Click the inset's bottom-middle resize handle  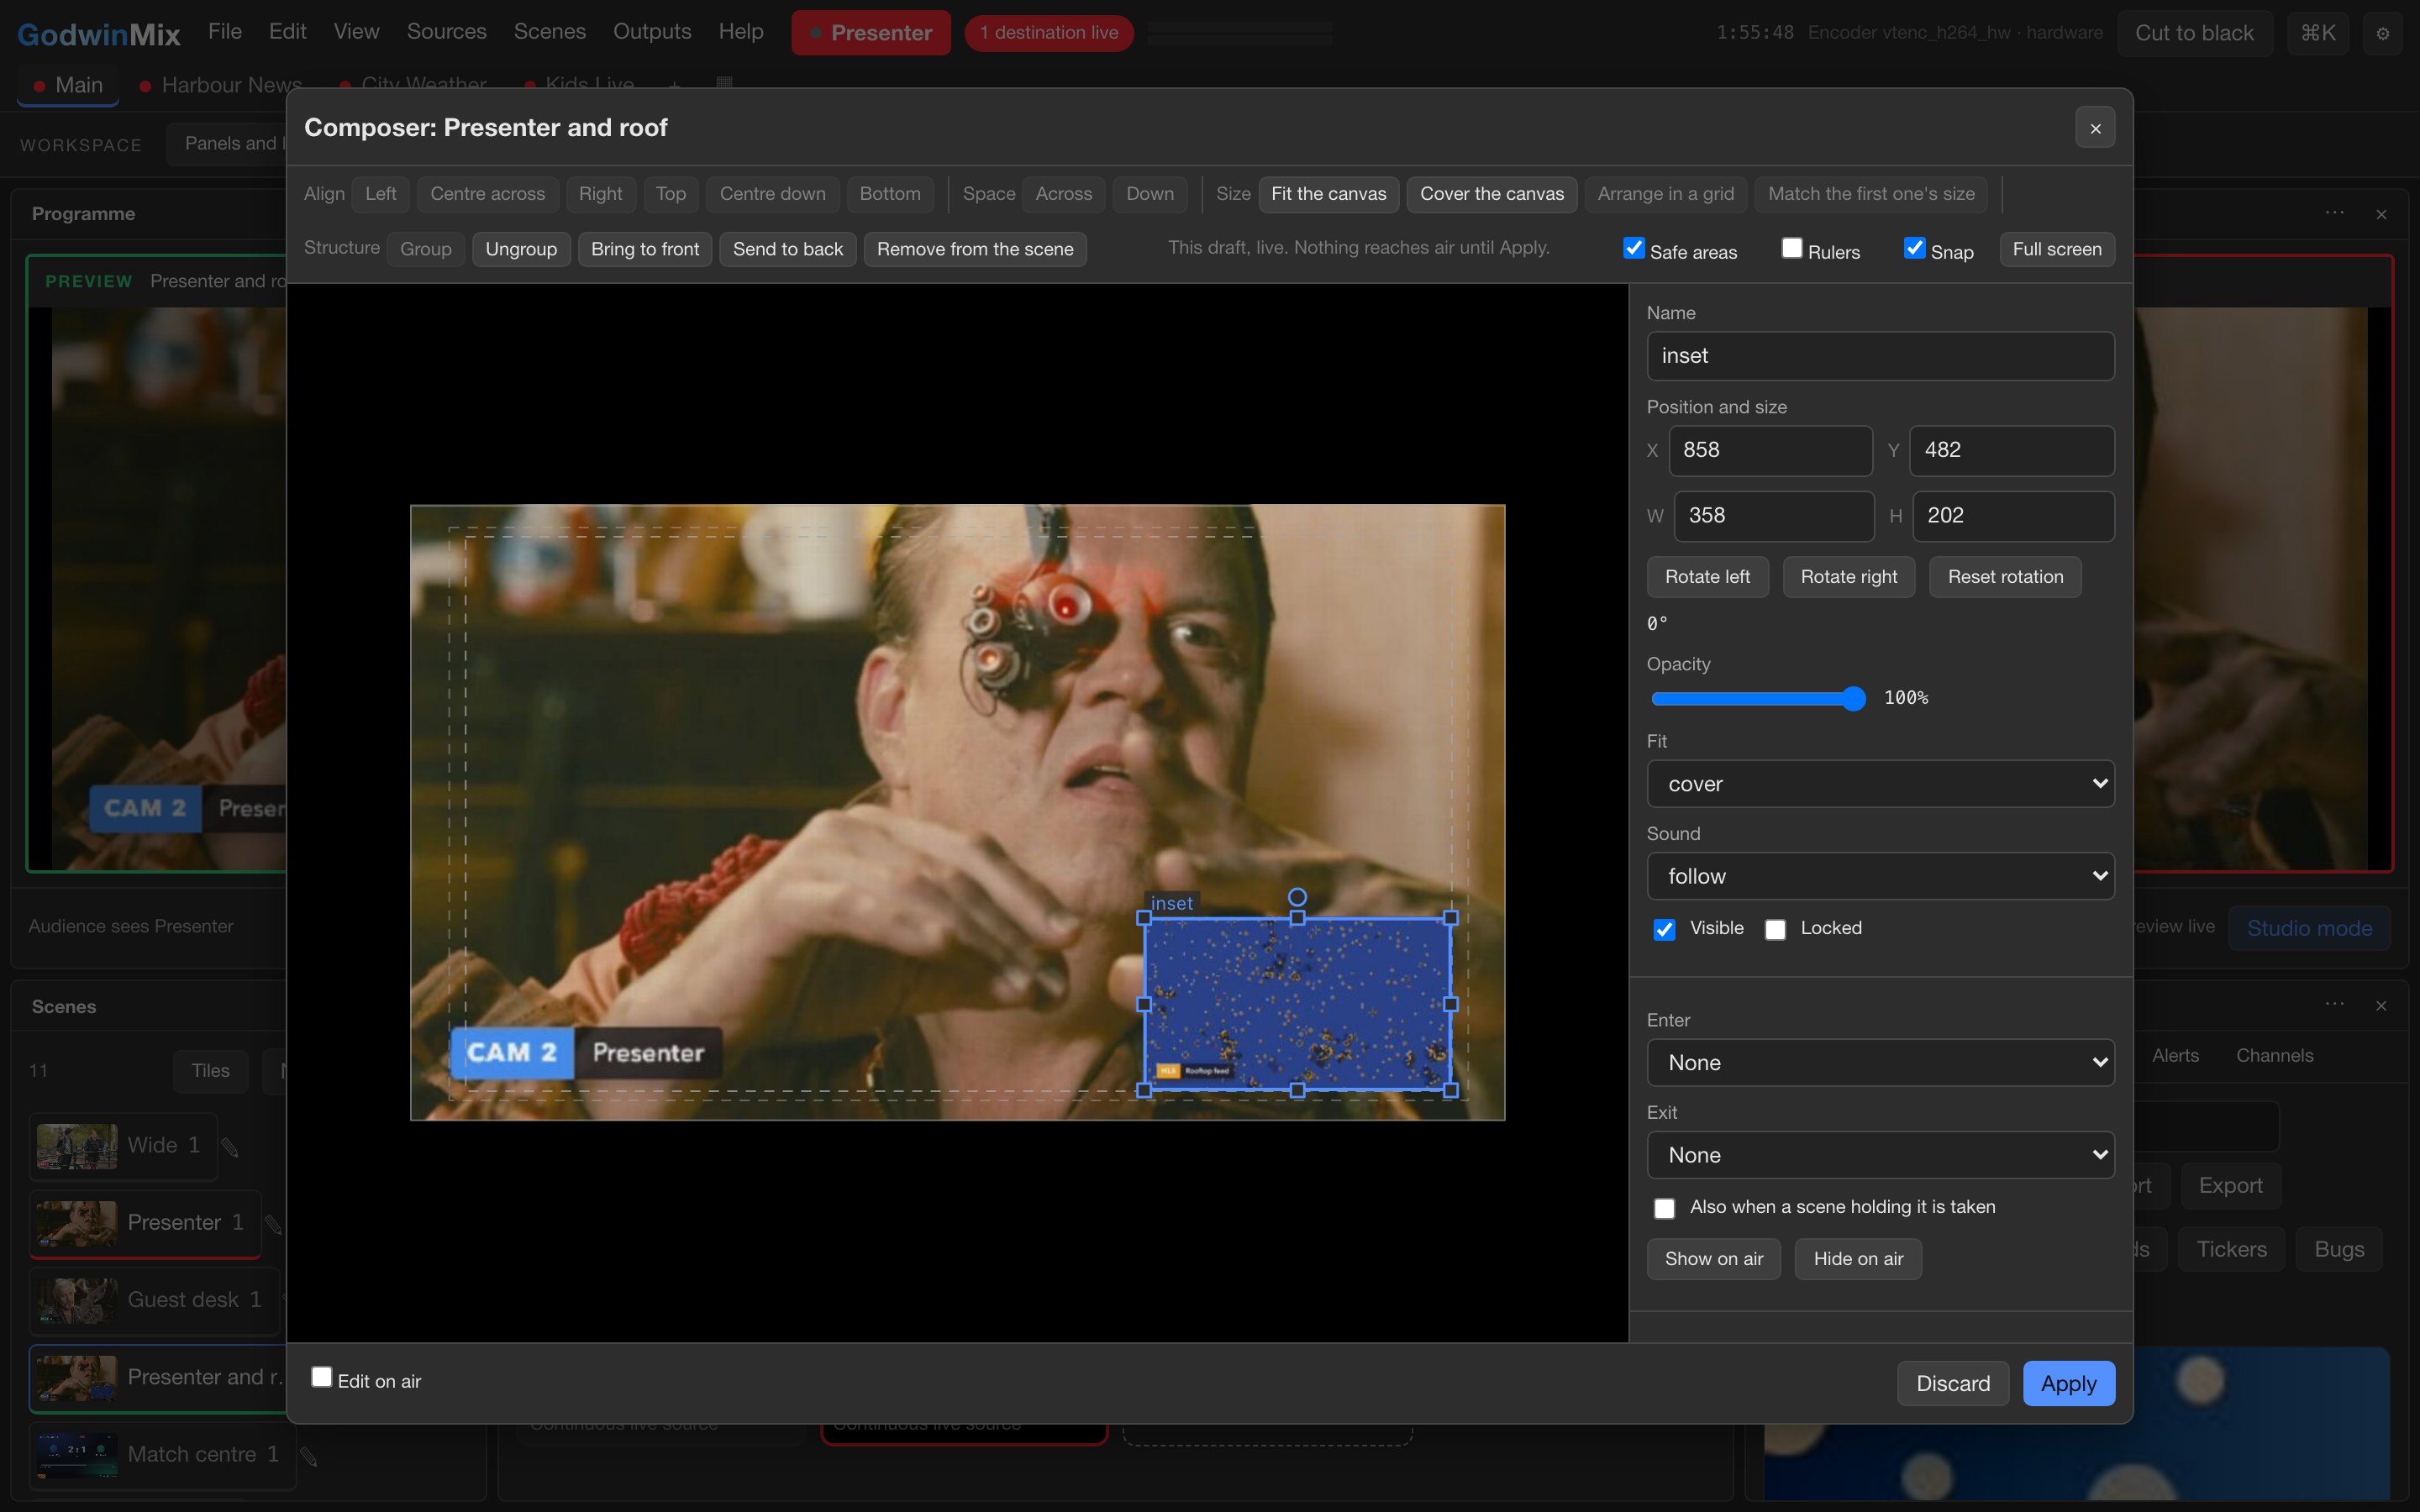[1297, 1090]
